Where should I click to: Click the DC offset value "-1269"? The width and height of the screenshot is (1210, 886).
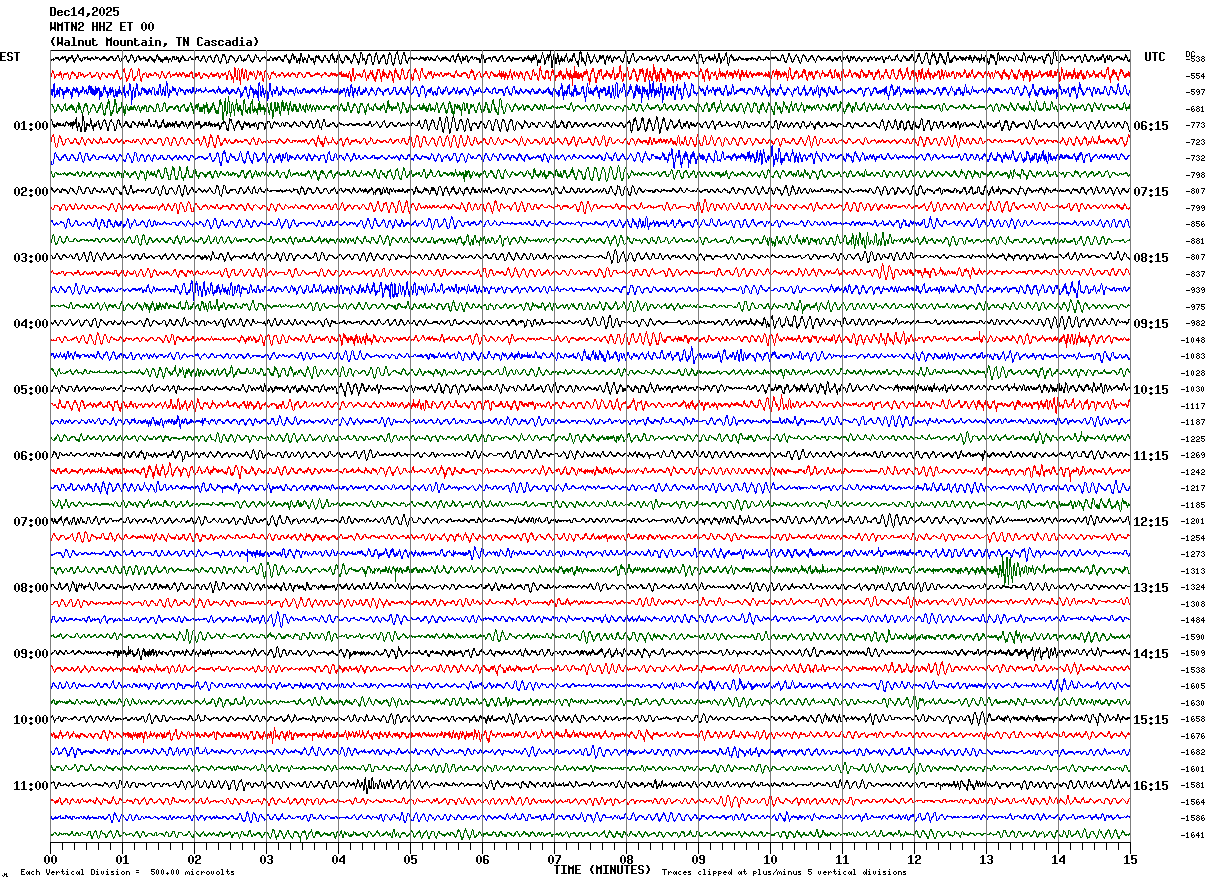tap(1195, 455)
